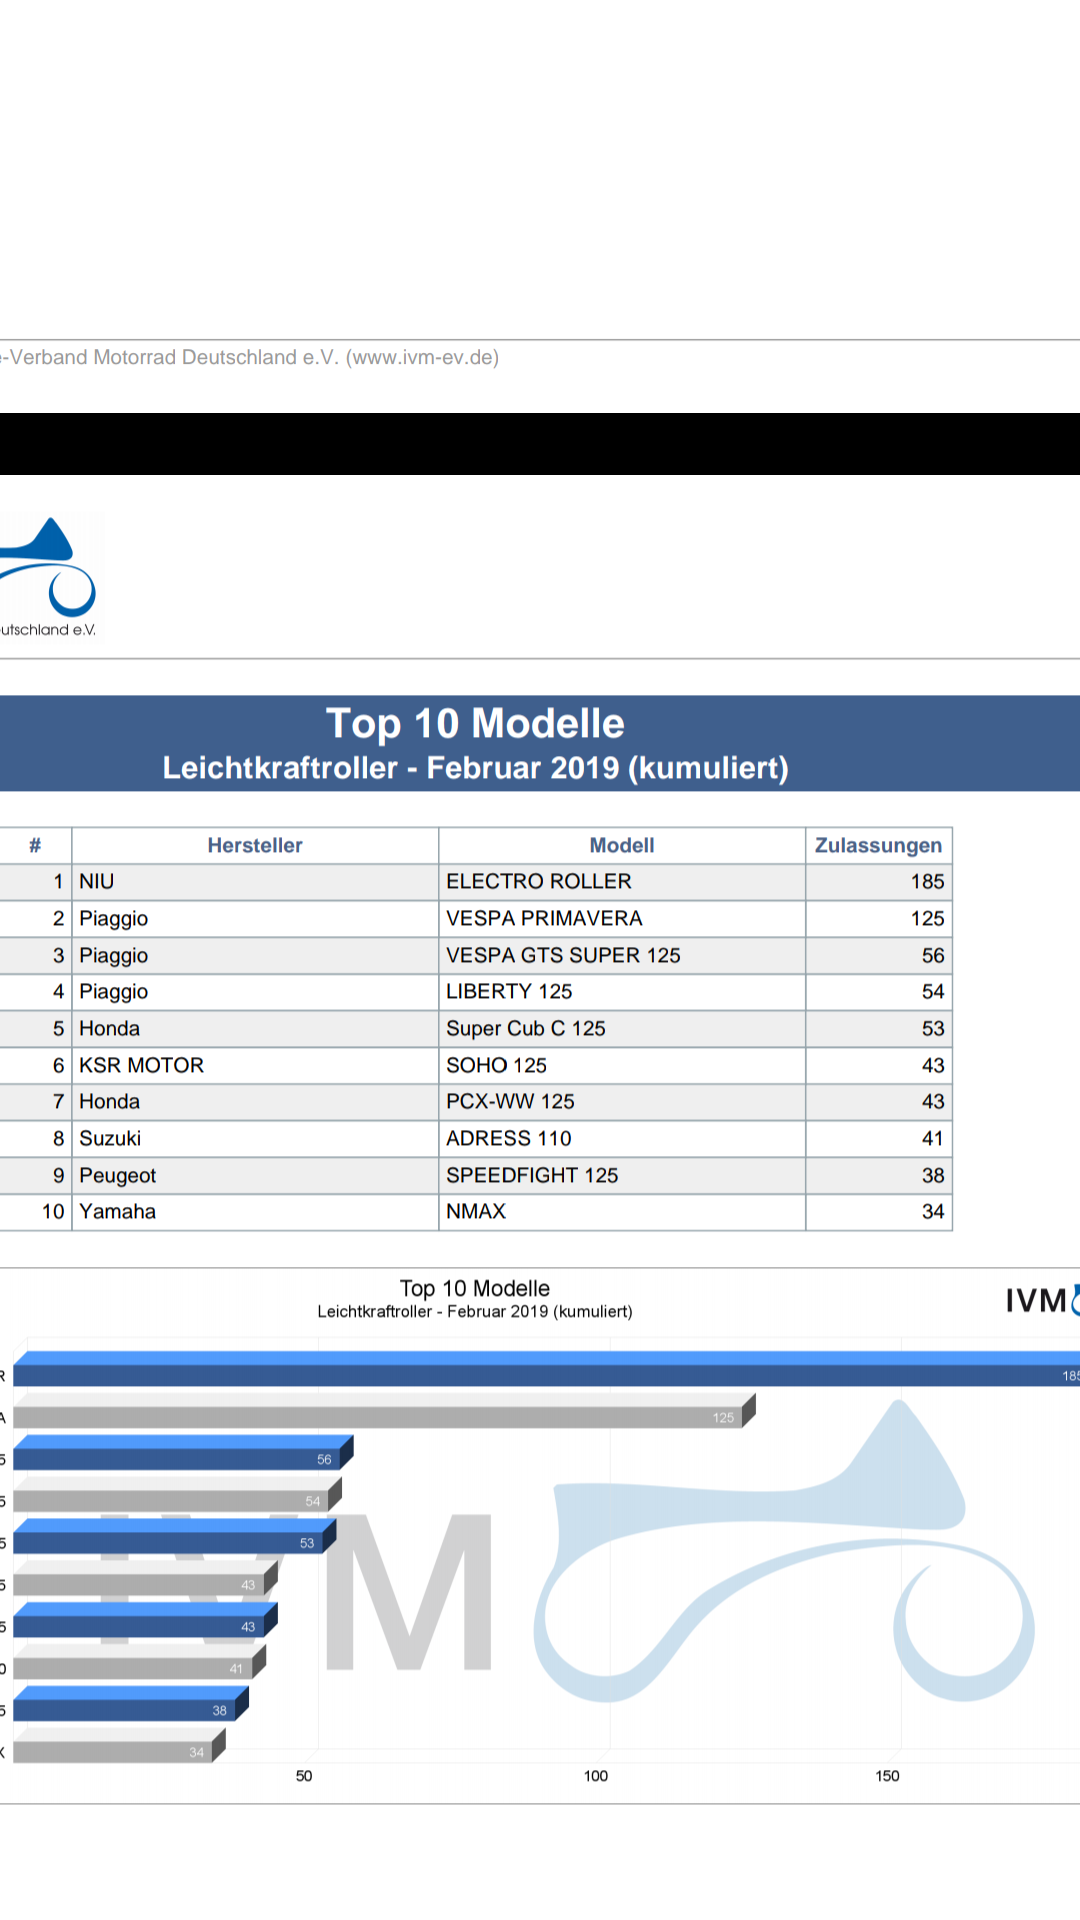Select the Super Cub C 125 cell
This screenshot has width=1080, height=1920.
pos(525,1028)
